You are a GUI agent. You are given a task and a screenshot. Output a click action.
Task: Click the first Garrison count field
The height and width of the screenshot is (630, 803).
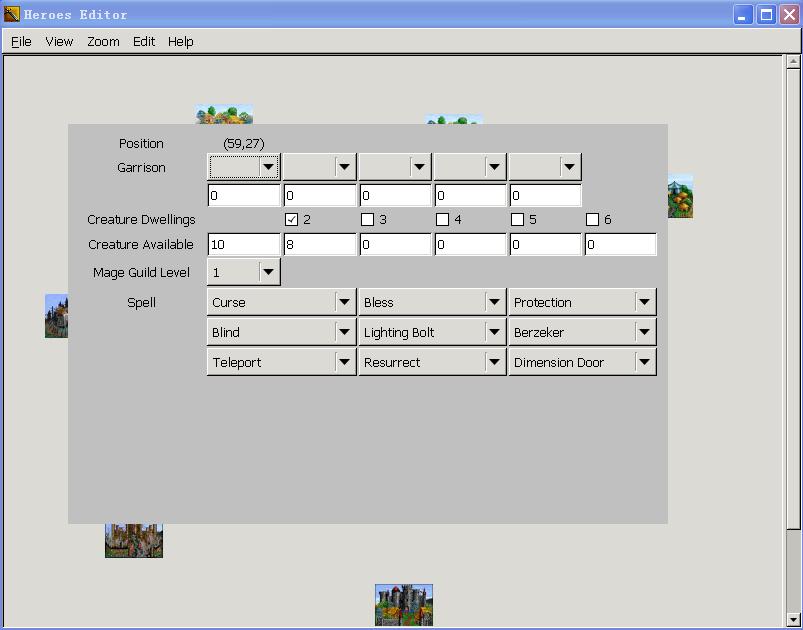click(244, 196)
